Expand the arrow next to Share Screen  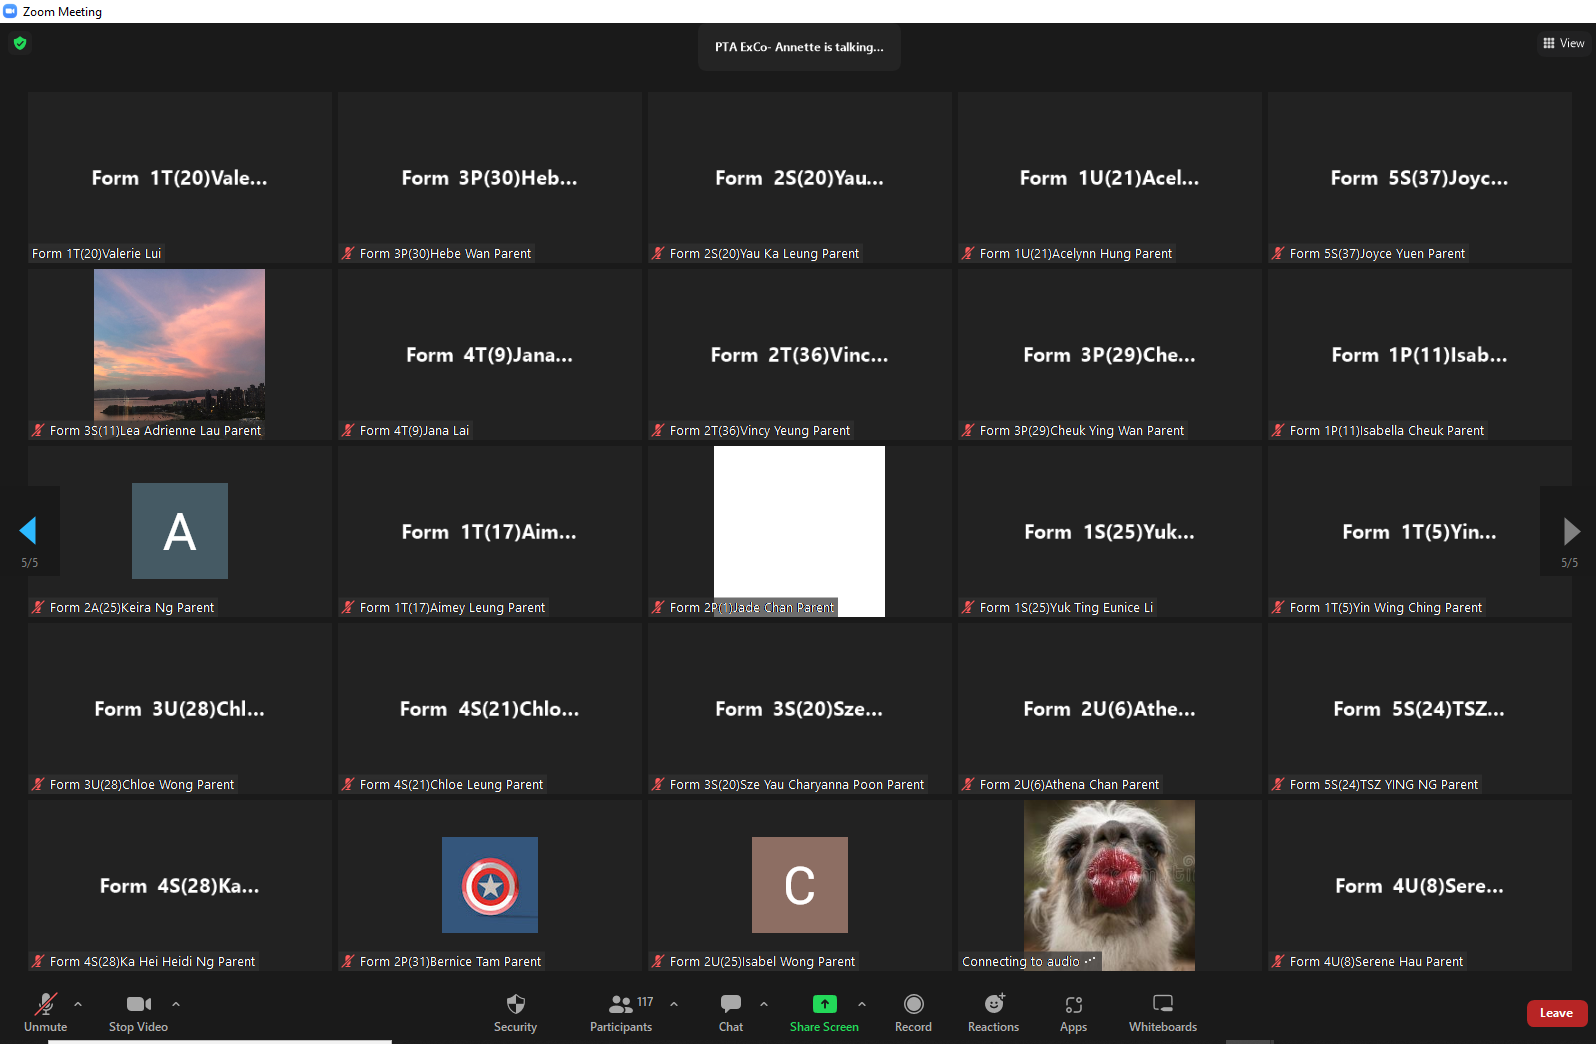coord(862,1004)
